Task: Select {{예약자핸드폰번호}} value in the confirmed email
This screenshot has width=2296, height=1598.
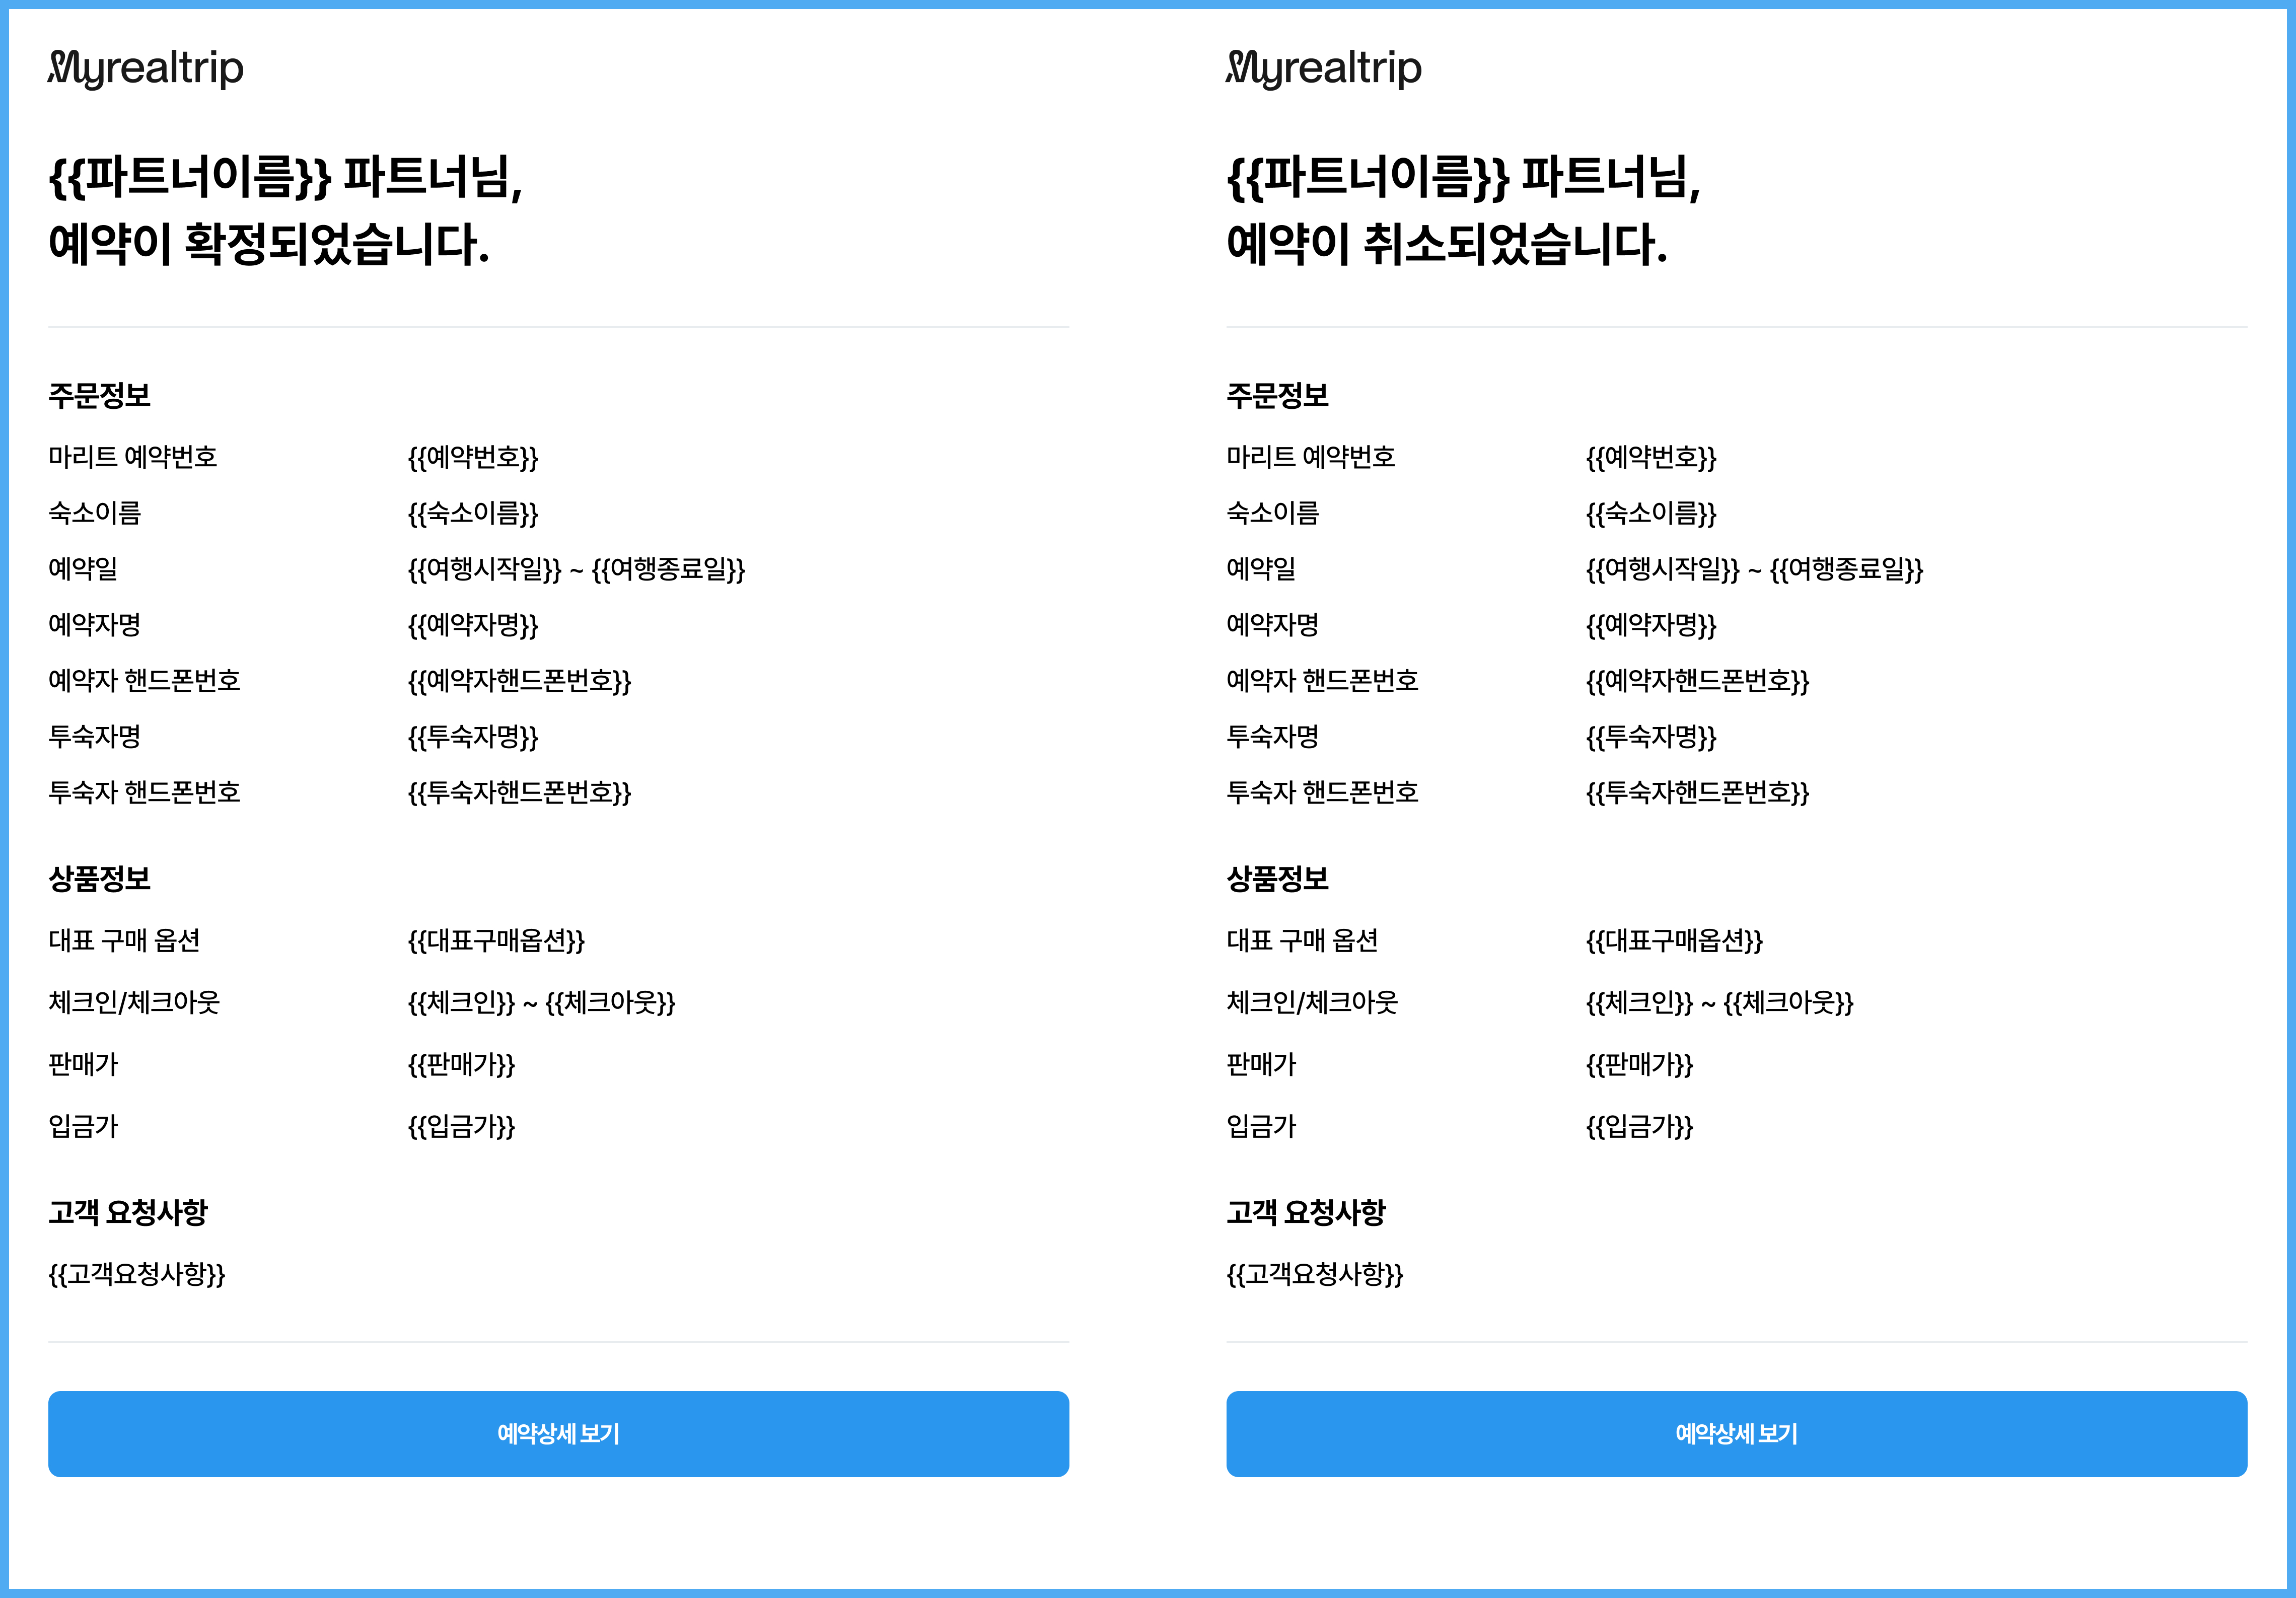Action: (519, 682)
